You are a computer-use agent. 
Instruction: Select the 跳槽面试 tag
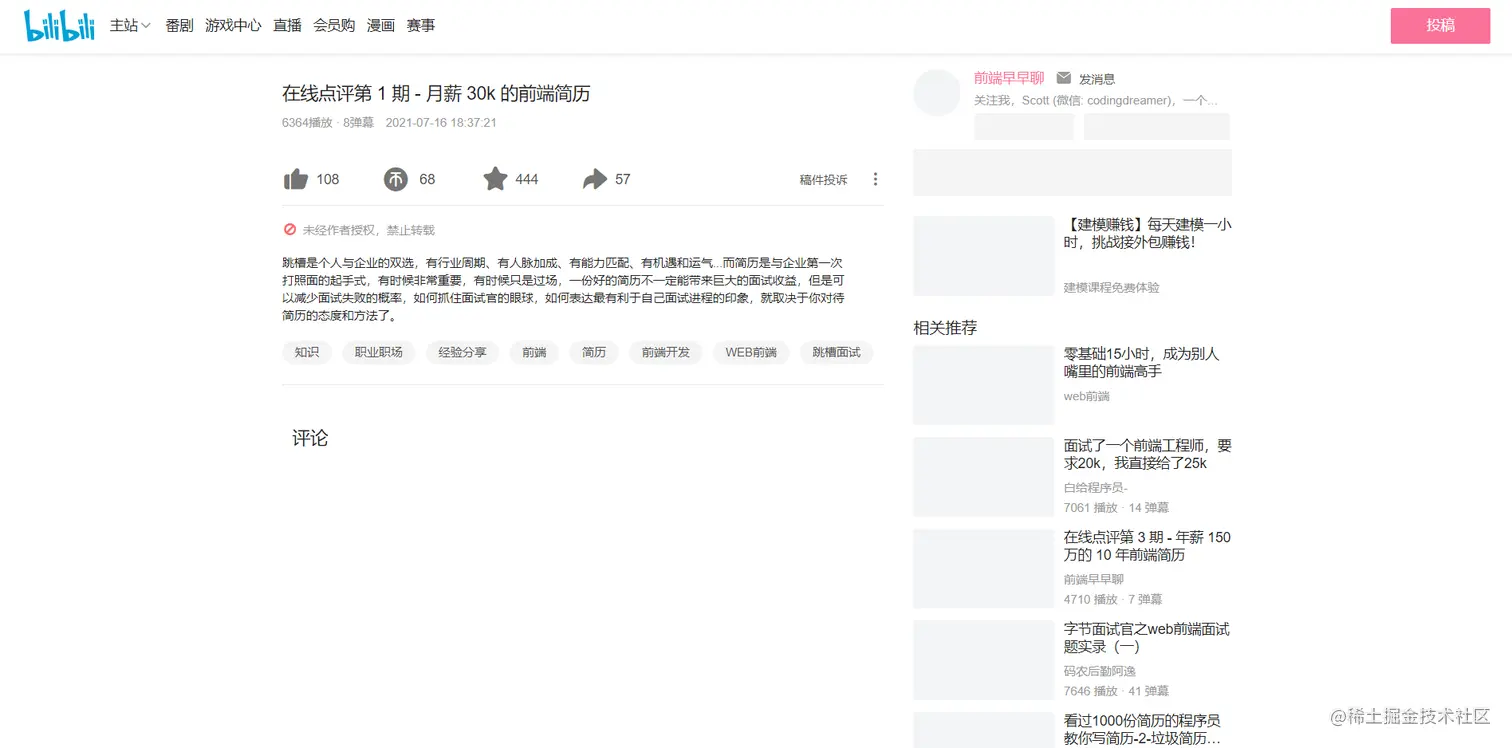coord(836,352)
